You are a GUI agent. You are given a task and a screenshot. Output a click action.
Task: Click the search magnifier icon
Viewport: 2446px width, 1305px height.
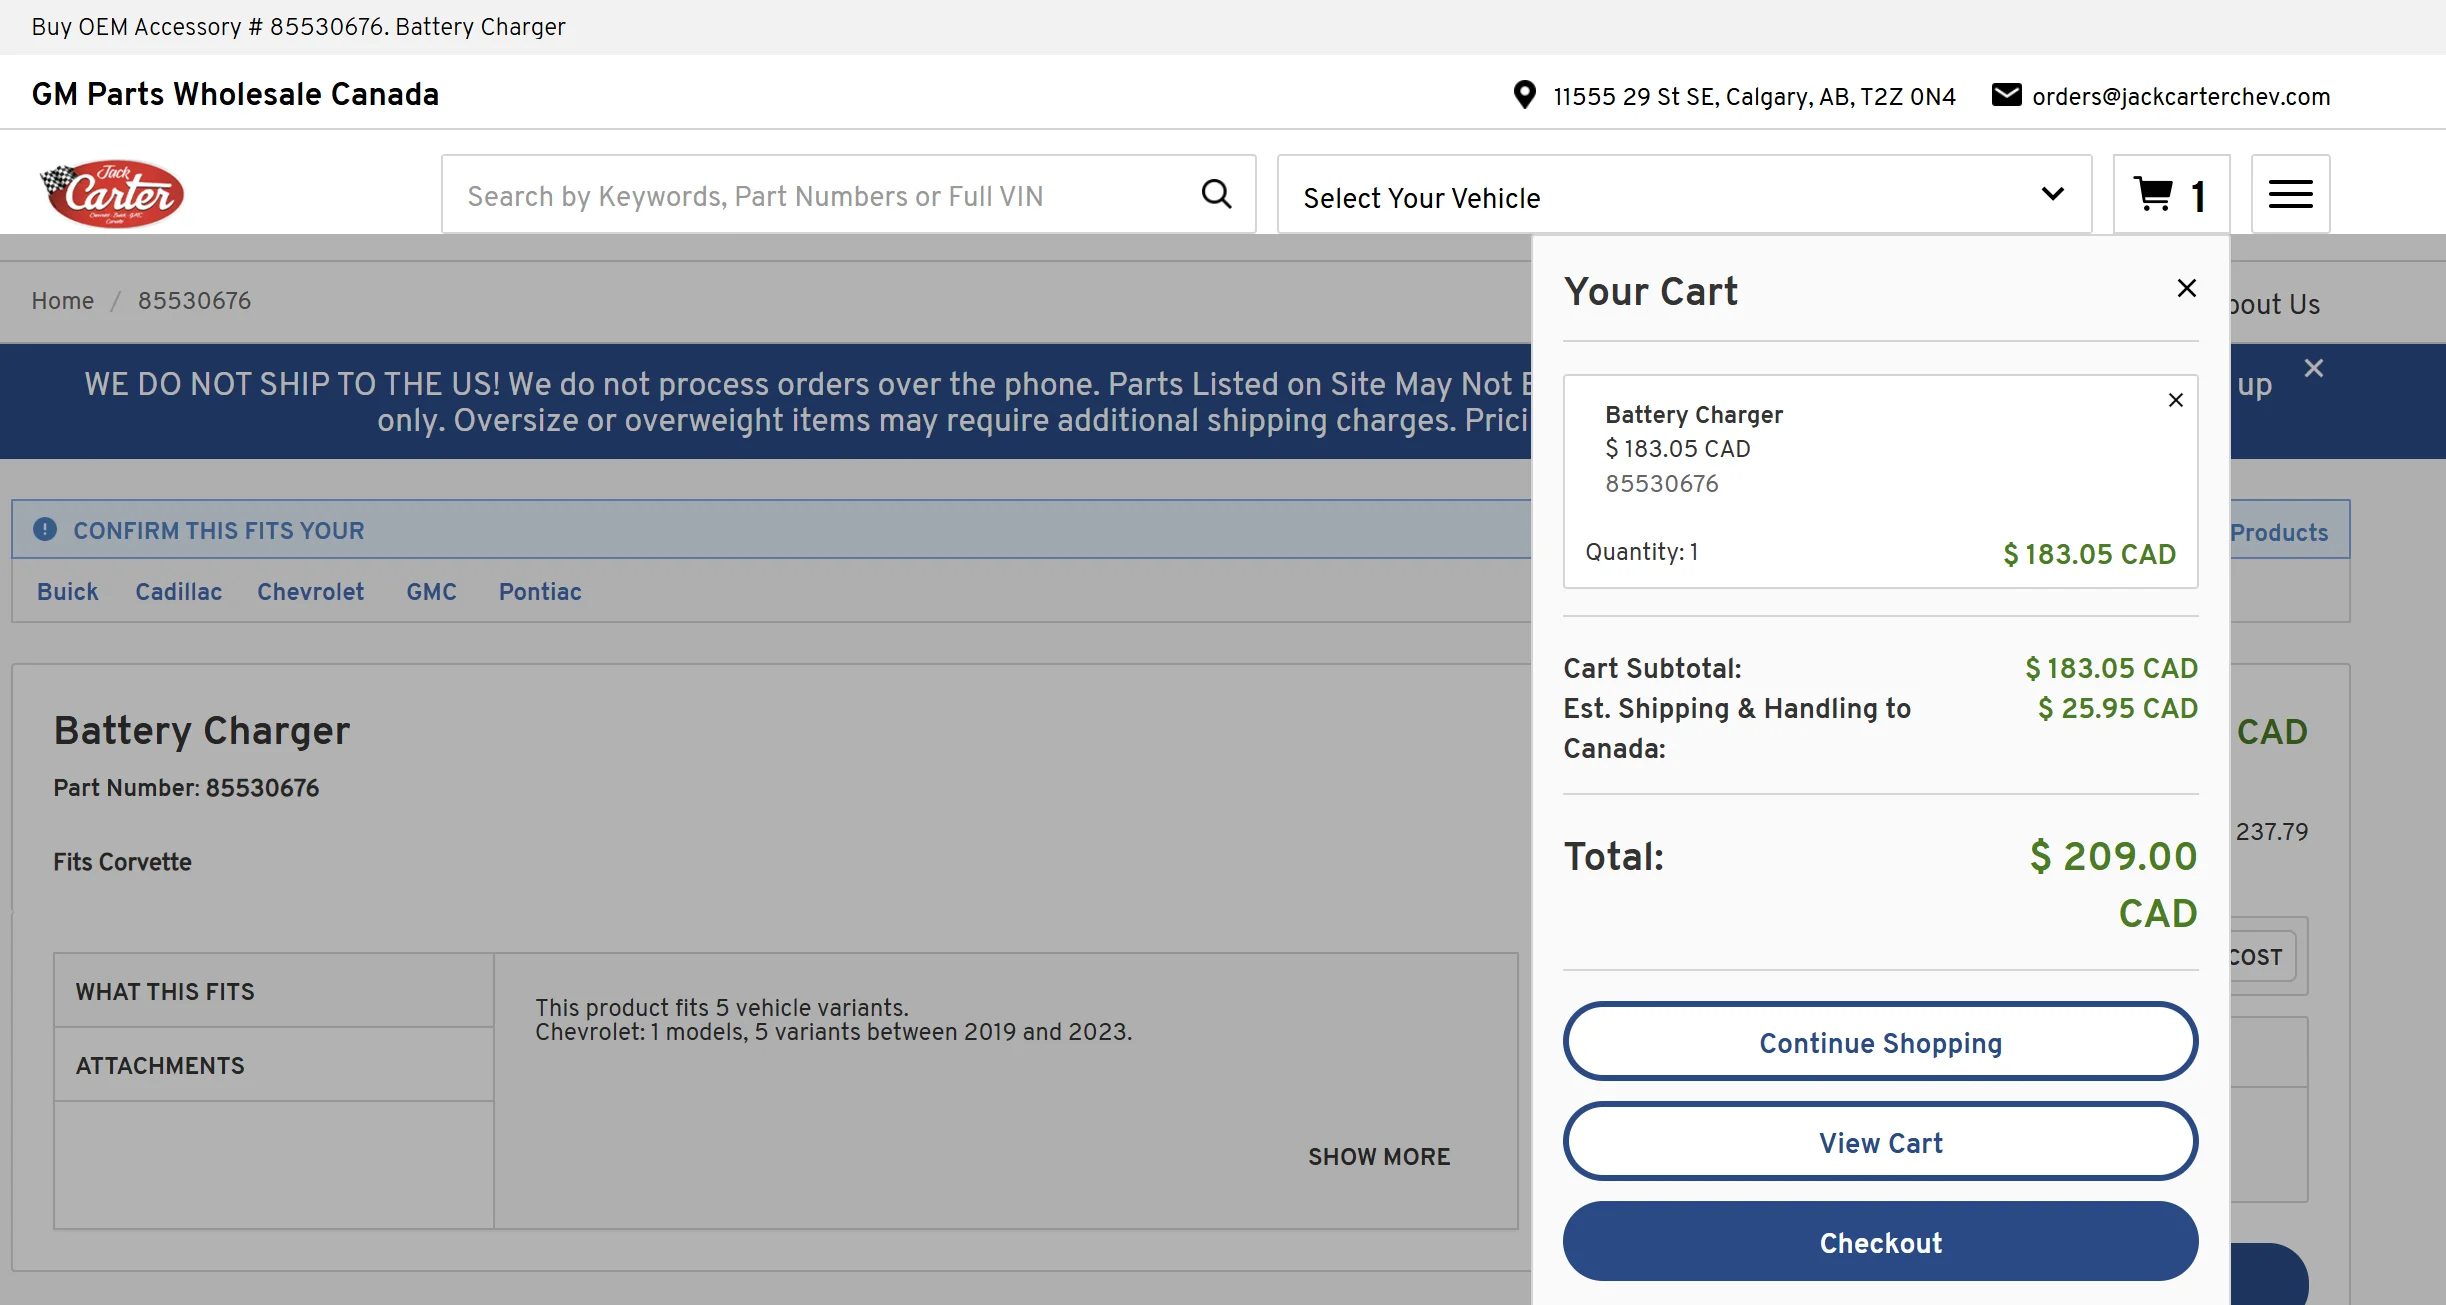(x=1216, y=193)
